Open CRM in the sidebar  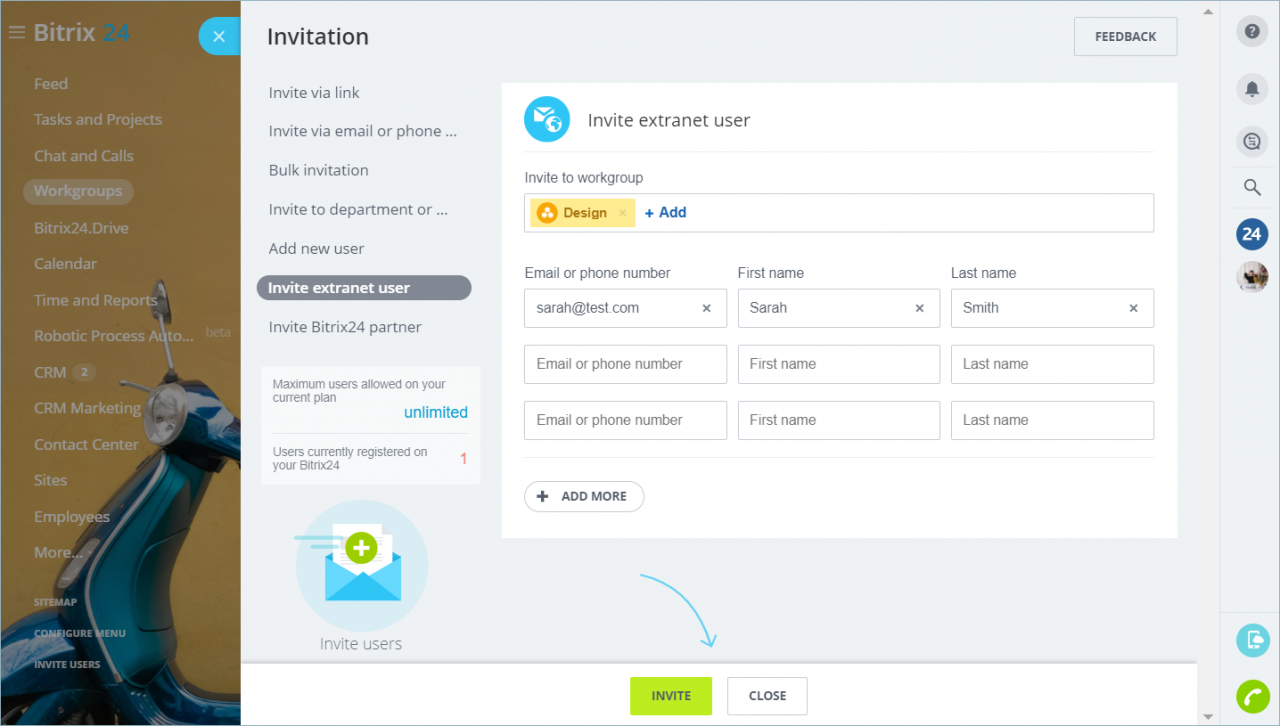coord(50,372)
